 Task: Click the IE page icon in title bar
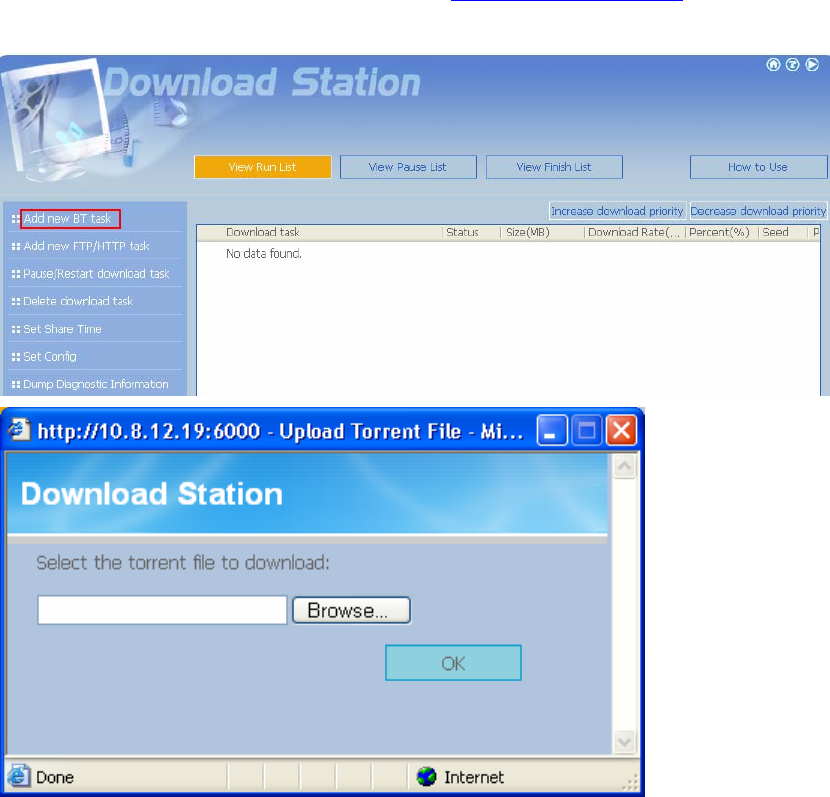pyautogui.click(x=20, y=430)
